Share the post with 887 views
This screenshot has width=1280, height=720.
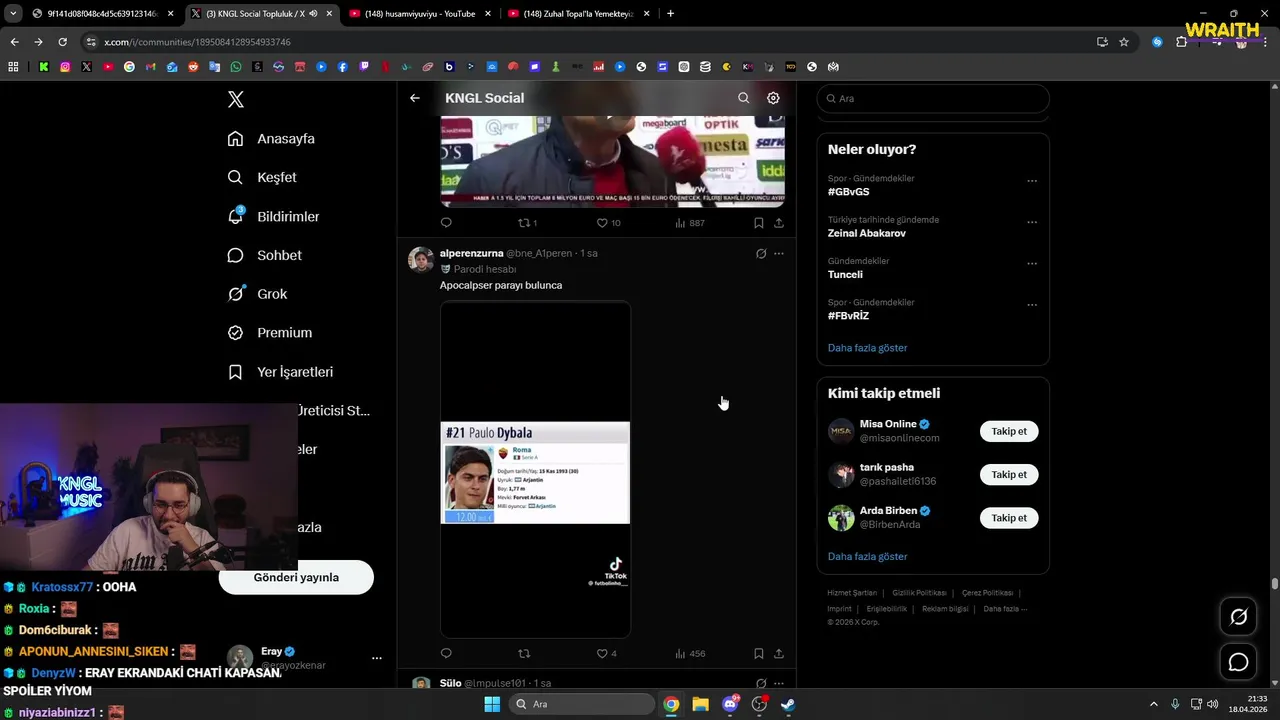click(x=779, y=223)
